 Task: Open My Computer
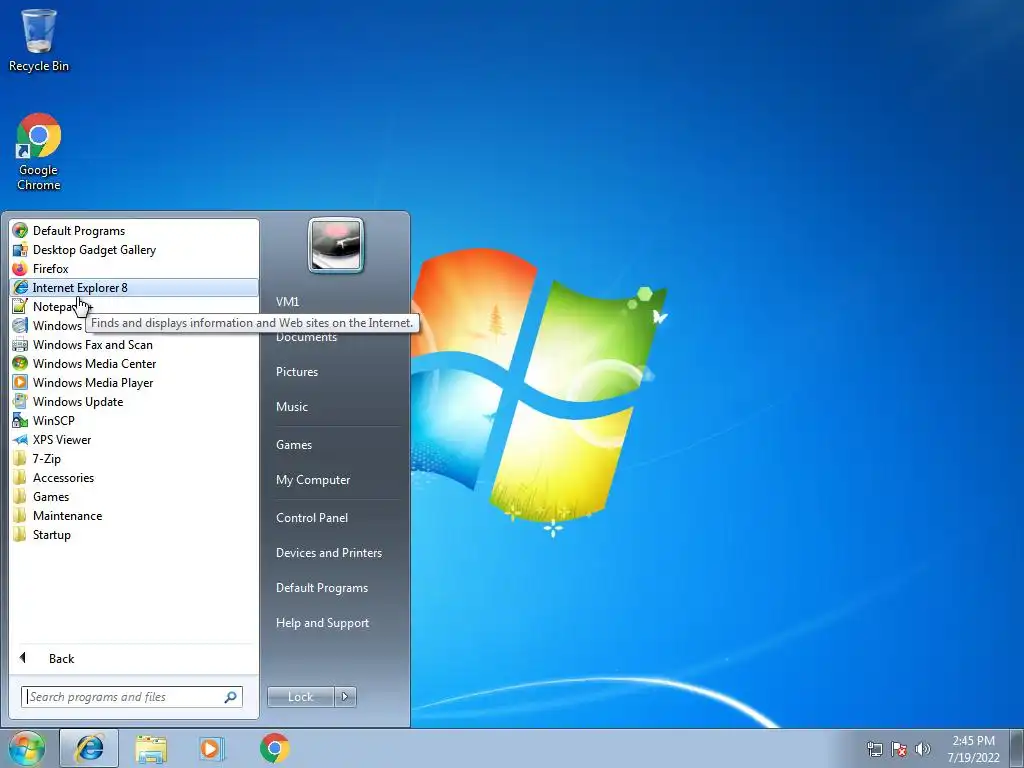click(313, 480)
